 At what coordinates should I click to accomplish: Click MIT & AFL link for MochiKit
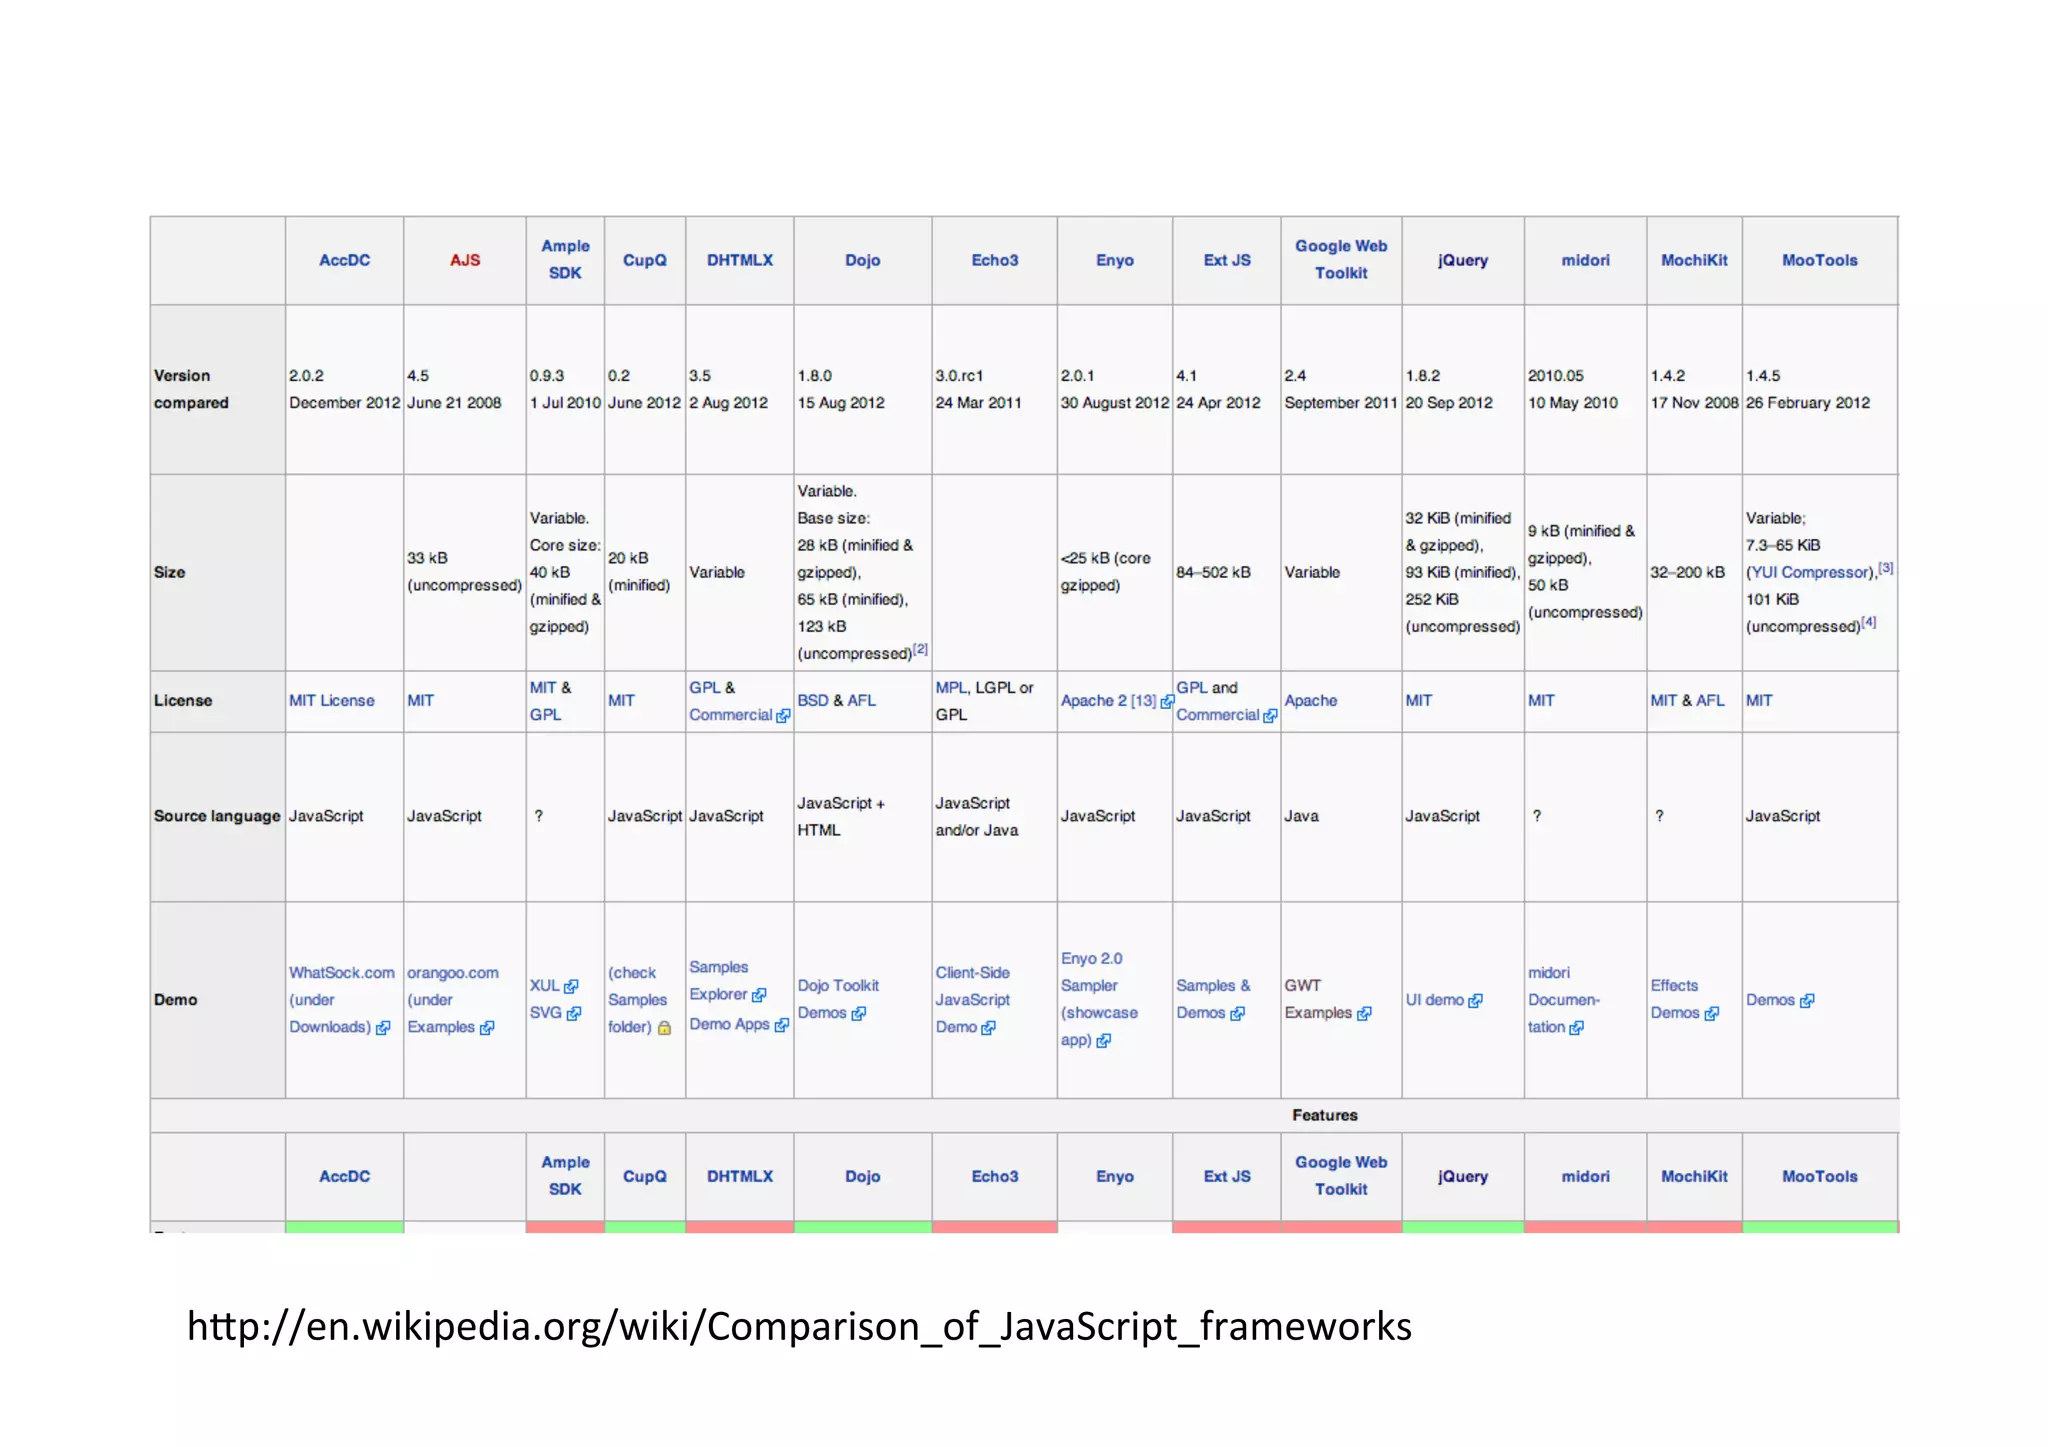(x=1688, y=700)
